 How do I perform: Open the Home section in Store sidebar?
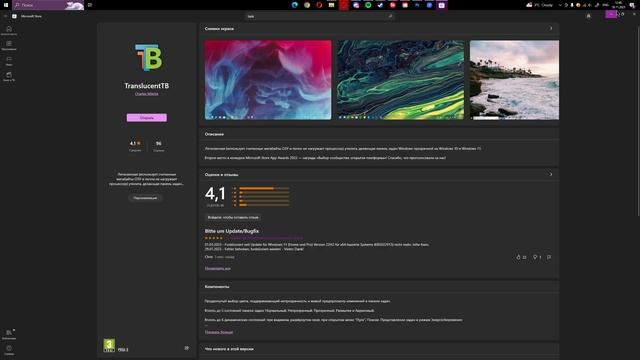pos(9,30)
